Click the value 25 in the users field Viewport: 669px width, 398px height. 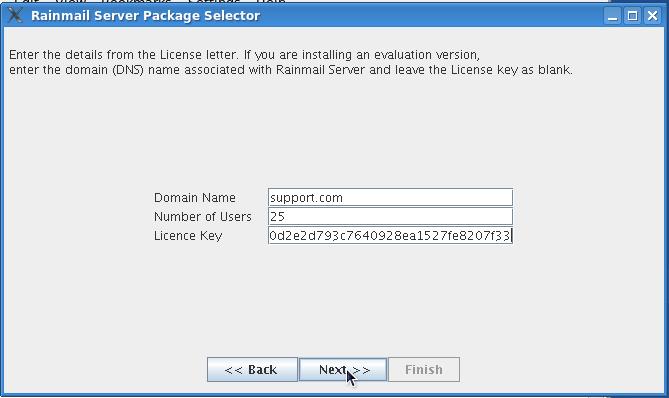[277, 217]
